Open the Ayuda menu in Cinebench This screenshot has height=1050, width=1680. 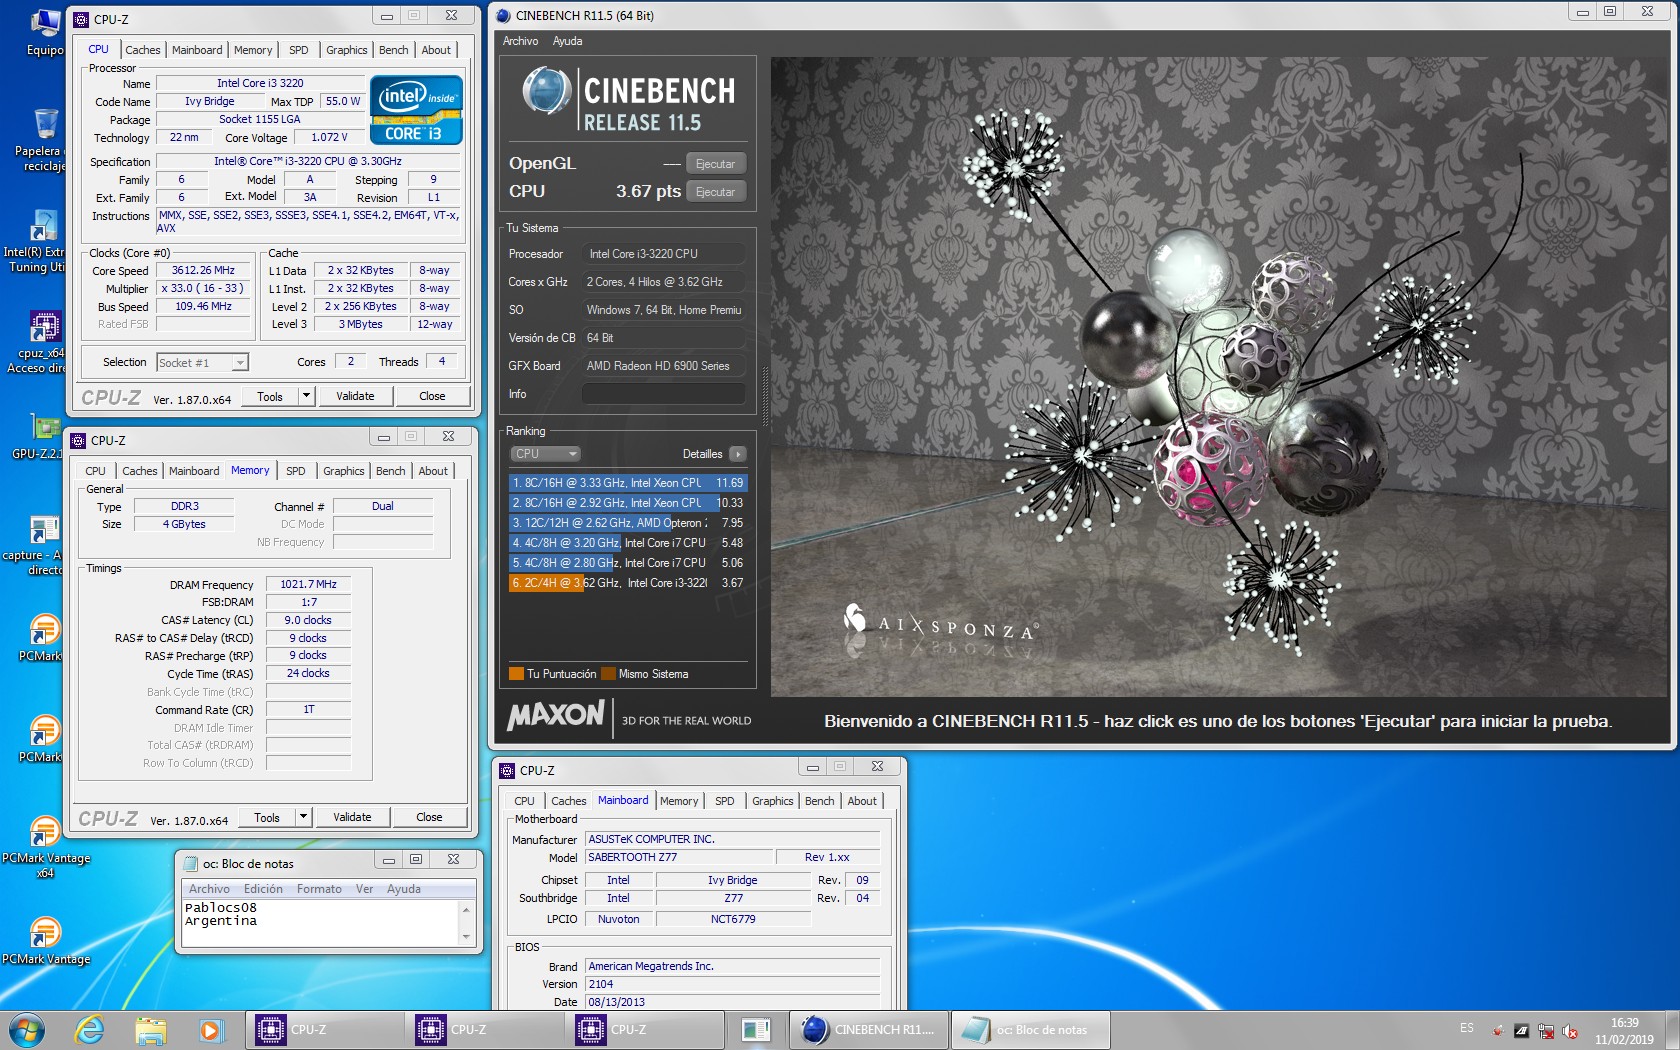point(567,41)
